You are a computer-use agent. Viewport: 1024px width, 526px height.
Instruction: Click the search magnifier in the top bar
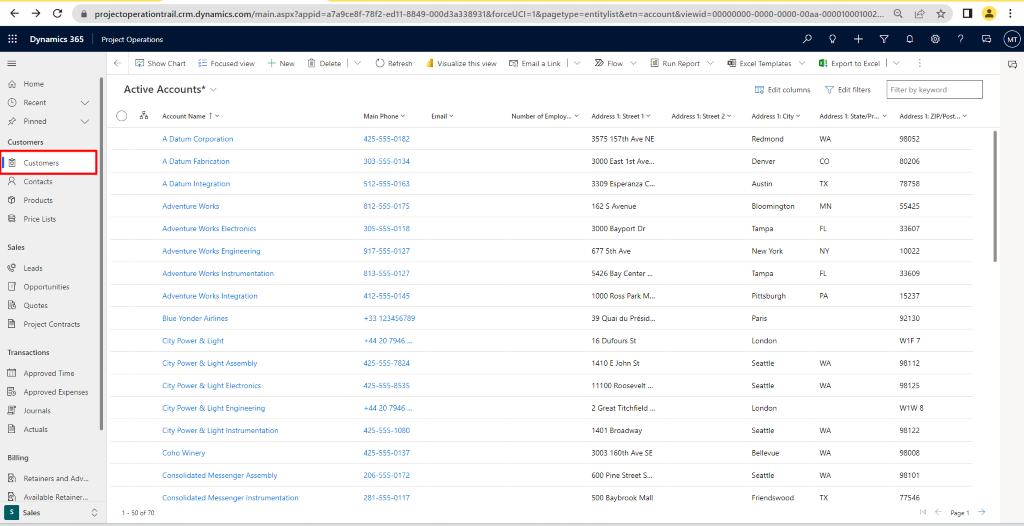(x=807, y=39)
